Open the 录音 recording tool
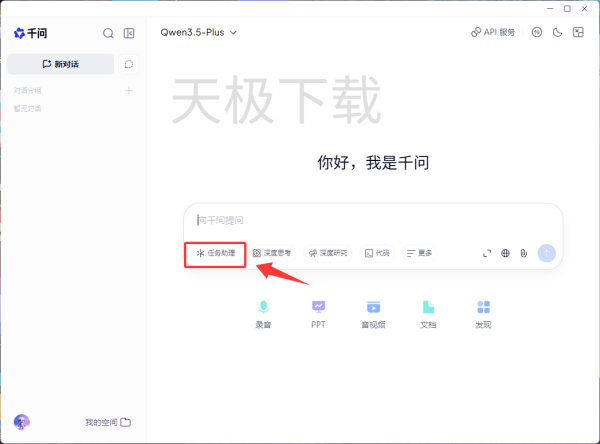The height and width of the screenshot is (444, 600). (264, 313)
